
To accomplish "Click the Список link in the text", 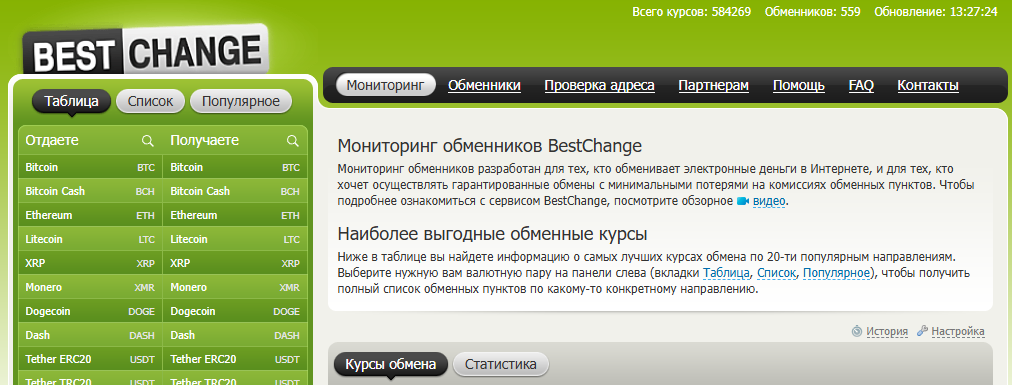I will click(x=776, y=273).
